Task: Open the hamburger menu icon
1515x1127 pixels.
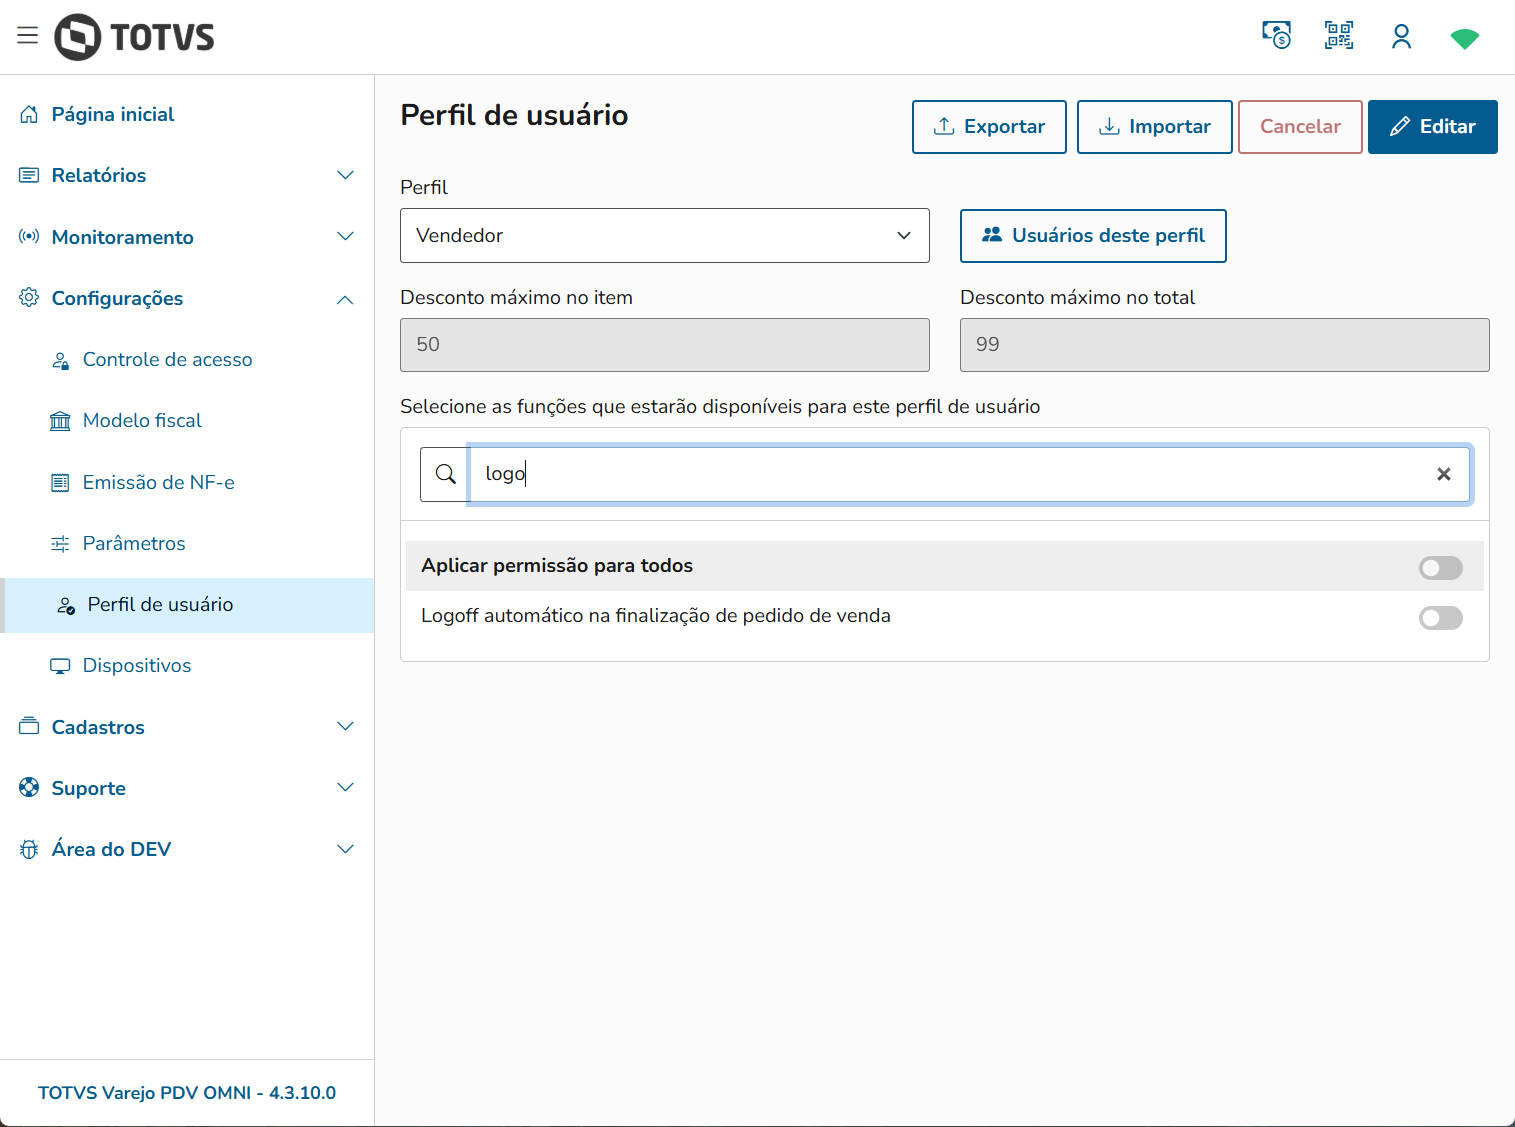Action: [x=28, y=36]
